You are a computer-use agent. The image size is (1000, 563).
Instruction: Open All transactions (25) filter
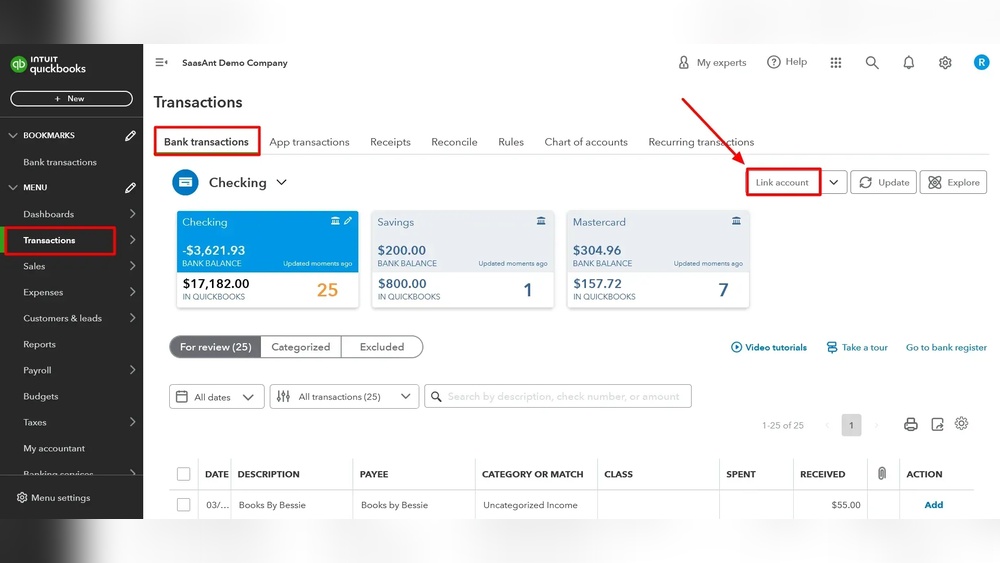click(344, 397)
